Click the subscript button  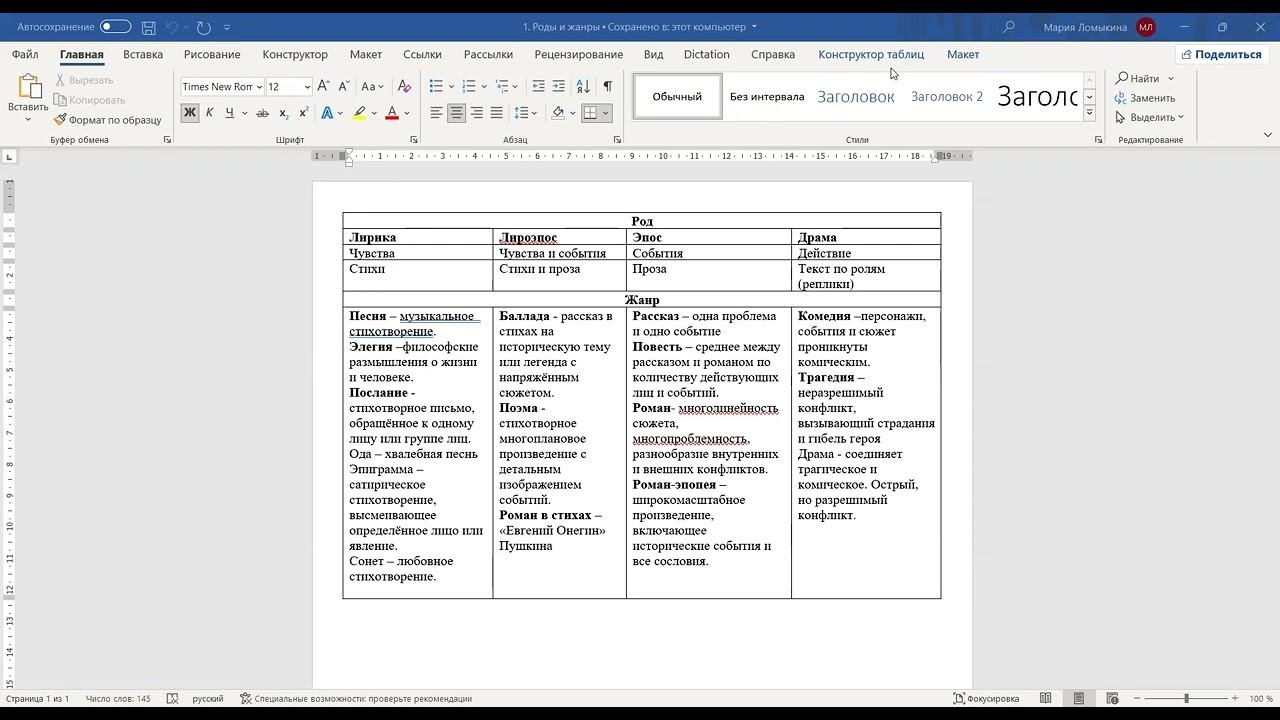coord(283,113)
